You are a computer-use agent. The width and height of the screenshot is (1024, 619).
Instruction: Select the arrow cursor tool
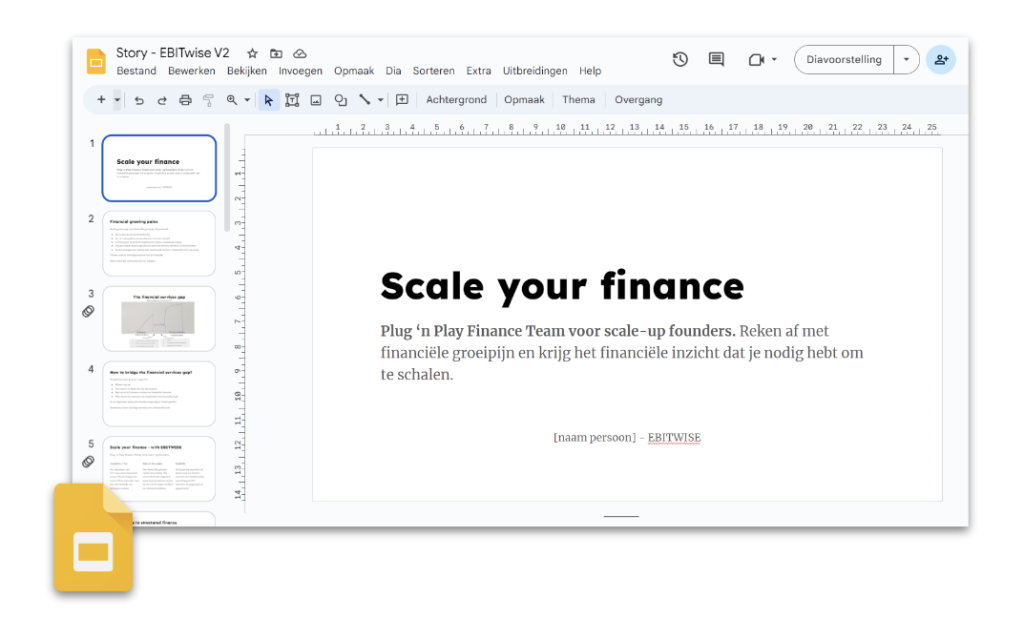[268, 100]
